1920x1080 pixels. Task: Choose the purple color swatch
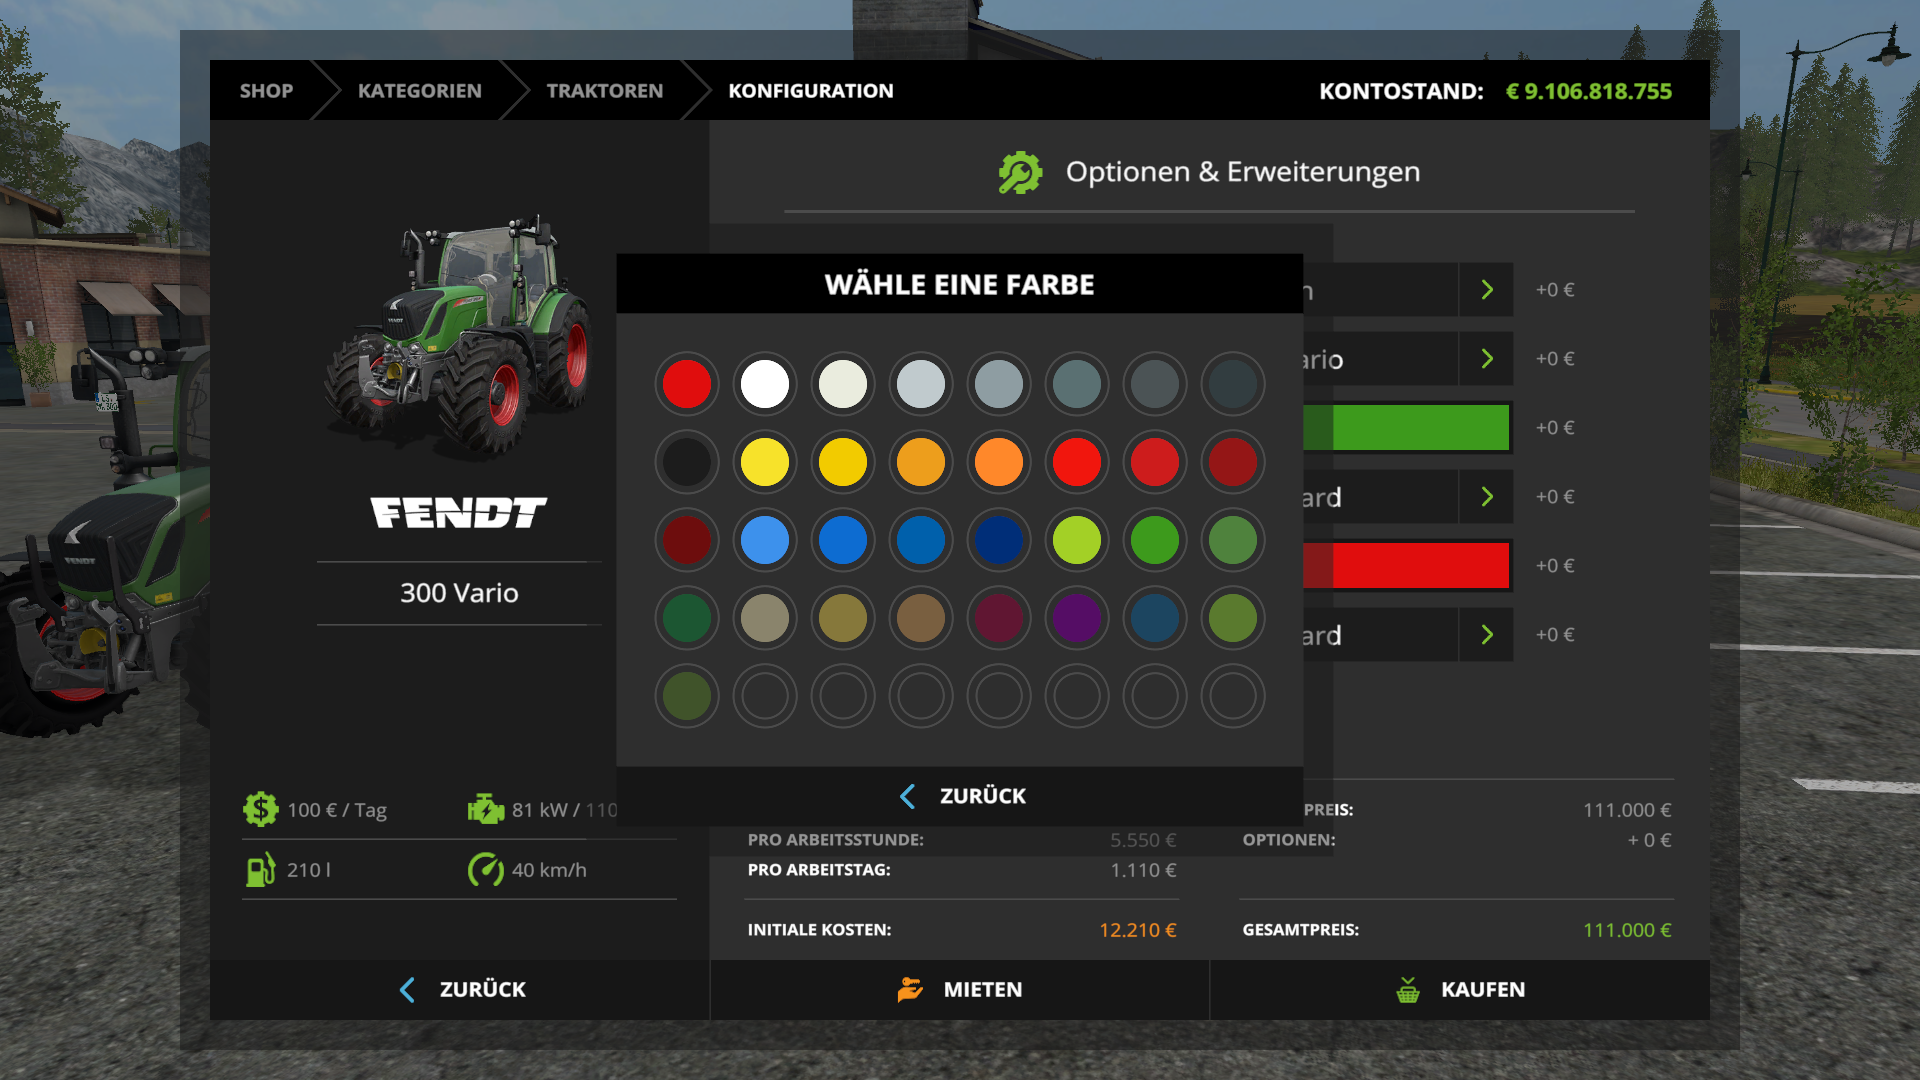1077,618
